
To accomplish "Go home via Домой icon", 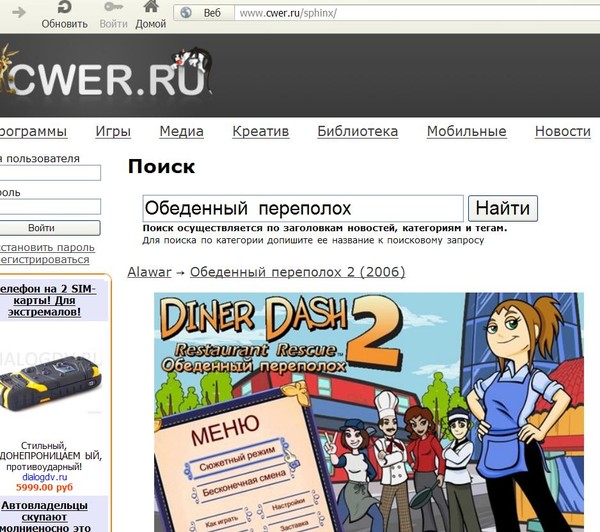I will (x=151, y=15).
